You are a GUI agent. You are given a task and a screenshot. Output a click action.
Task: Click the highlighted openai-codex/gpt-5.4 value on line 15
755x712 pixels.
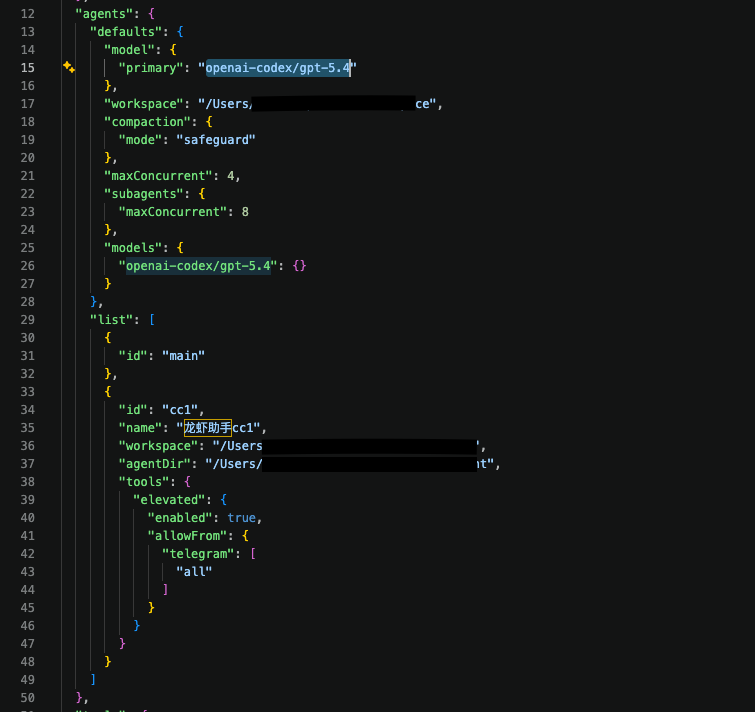coord(278,68)
